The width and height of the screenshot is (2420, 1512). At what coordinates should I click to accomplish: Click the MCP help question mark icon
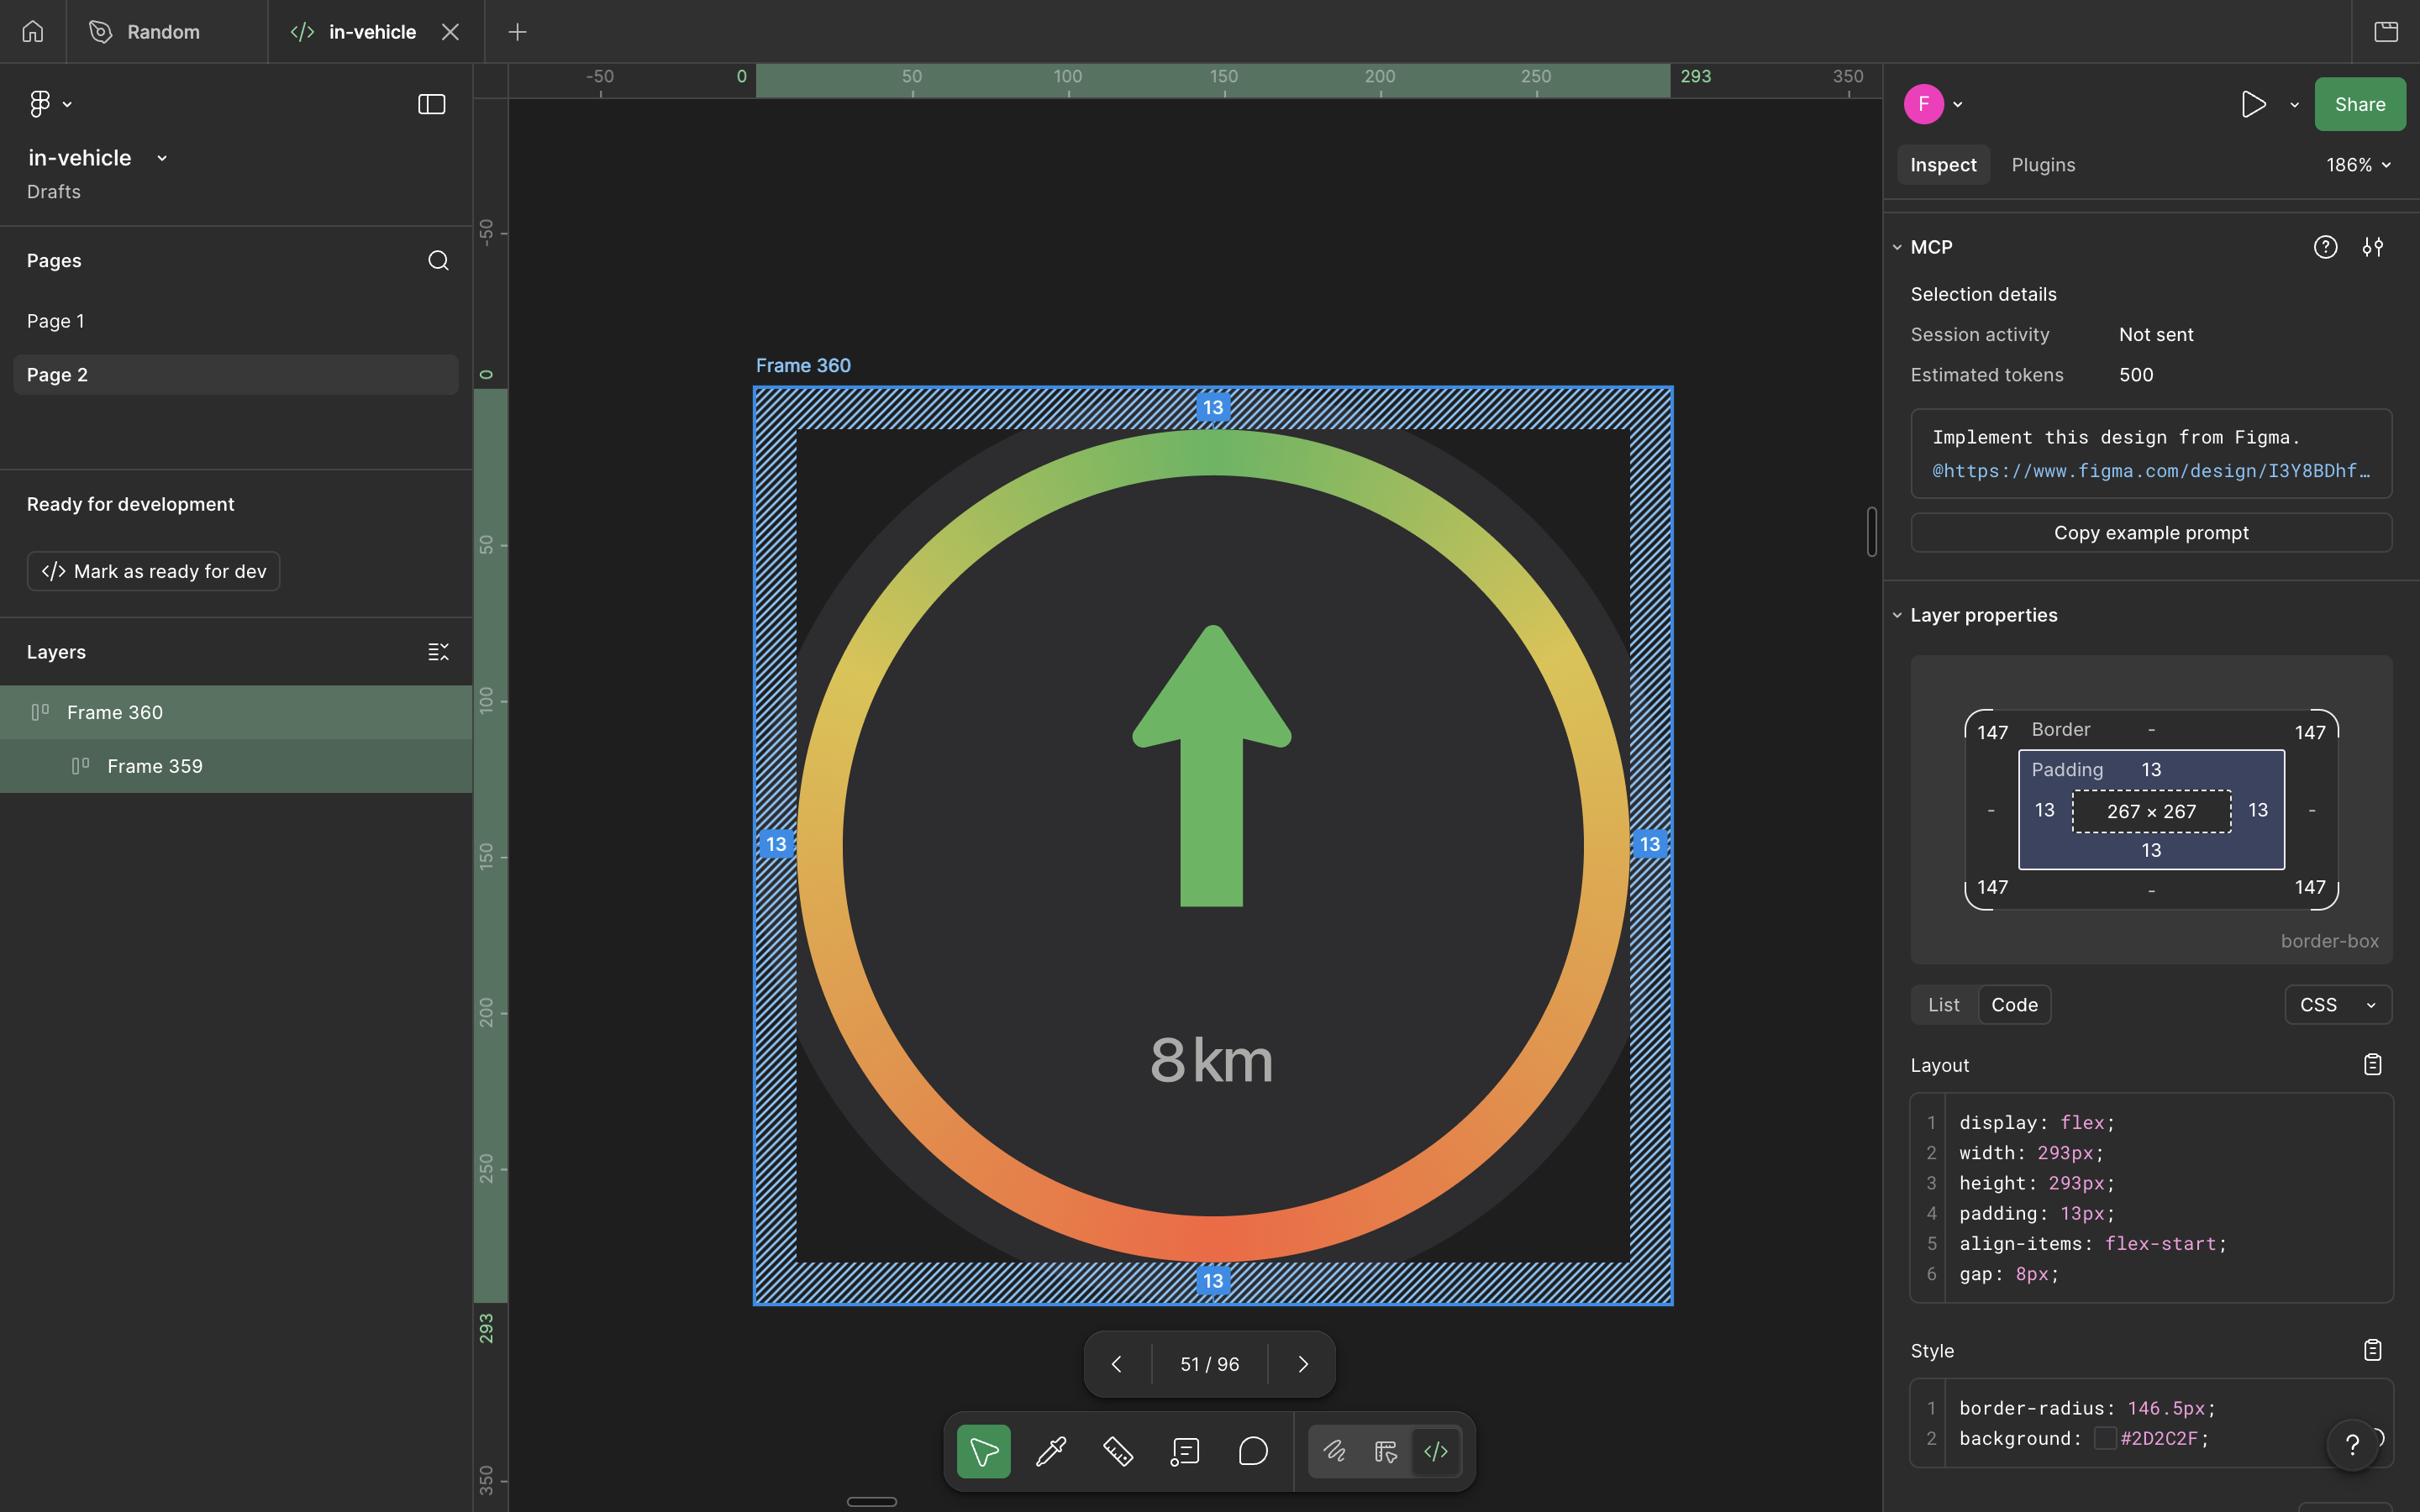(2327, 247)
